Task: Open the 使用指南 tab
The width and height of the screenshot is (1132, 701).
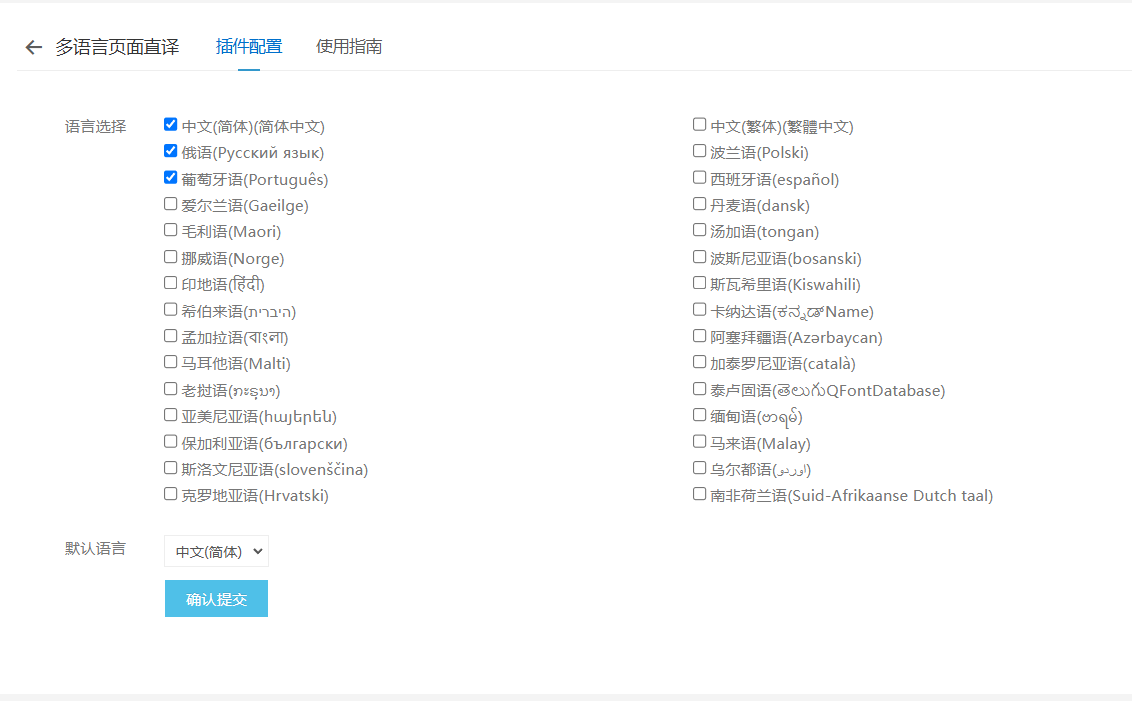Action: [x=349, y=46]
